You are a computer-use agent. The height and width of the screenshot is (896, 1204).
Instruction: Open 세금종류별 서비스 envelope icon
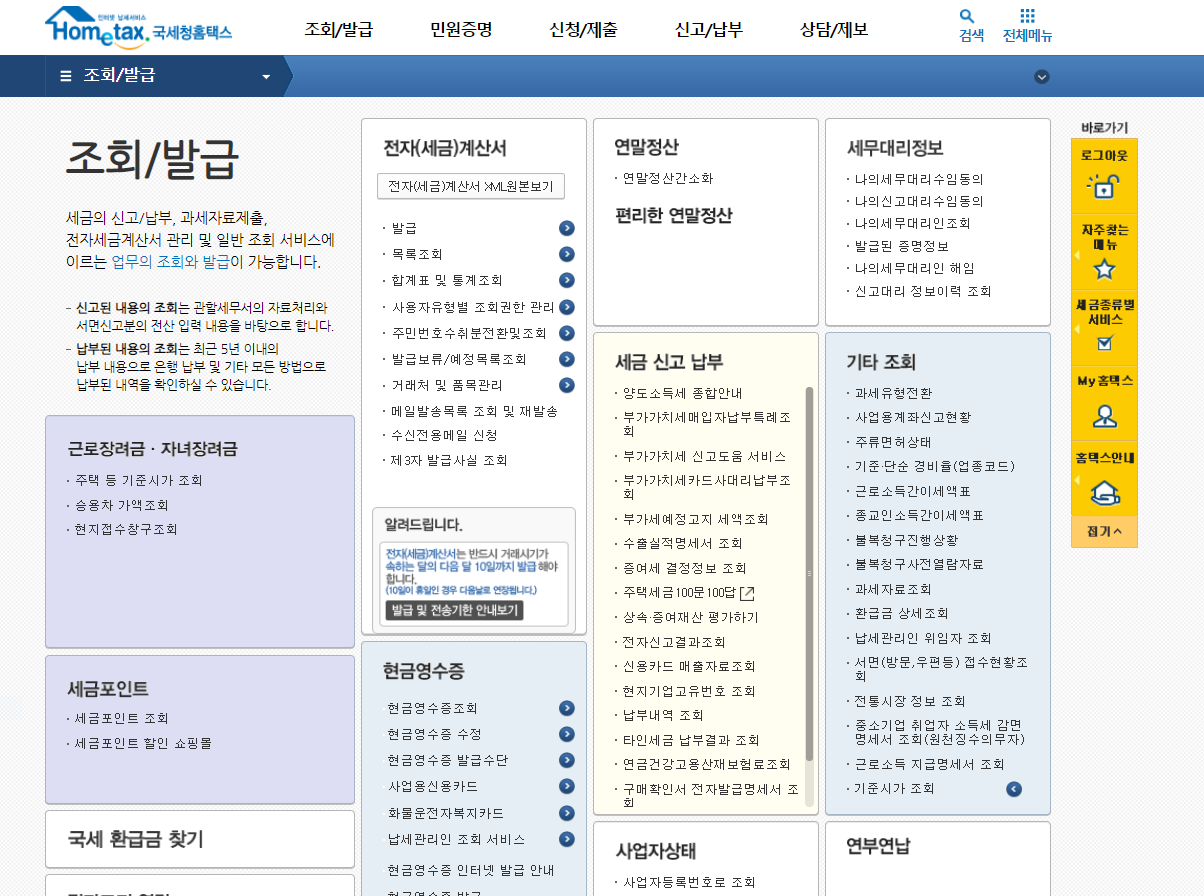[1103, 341]
